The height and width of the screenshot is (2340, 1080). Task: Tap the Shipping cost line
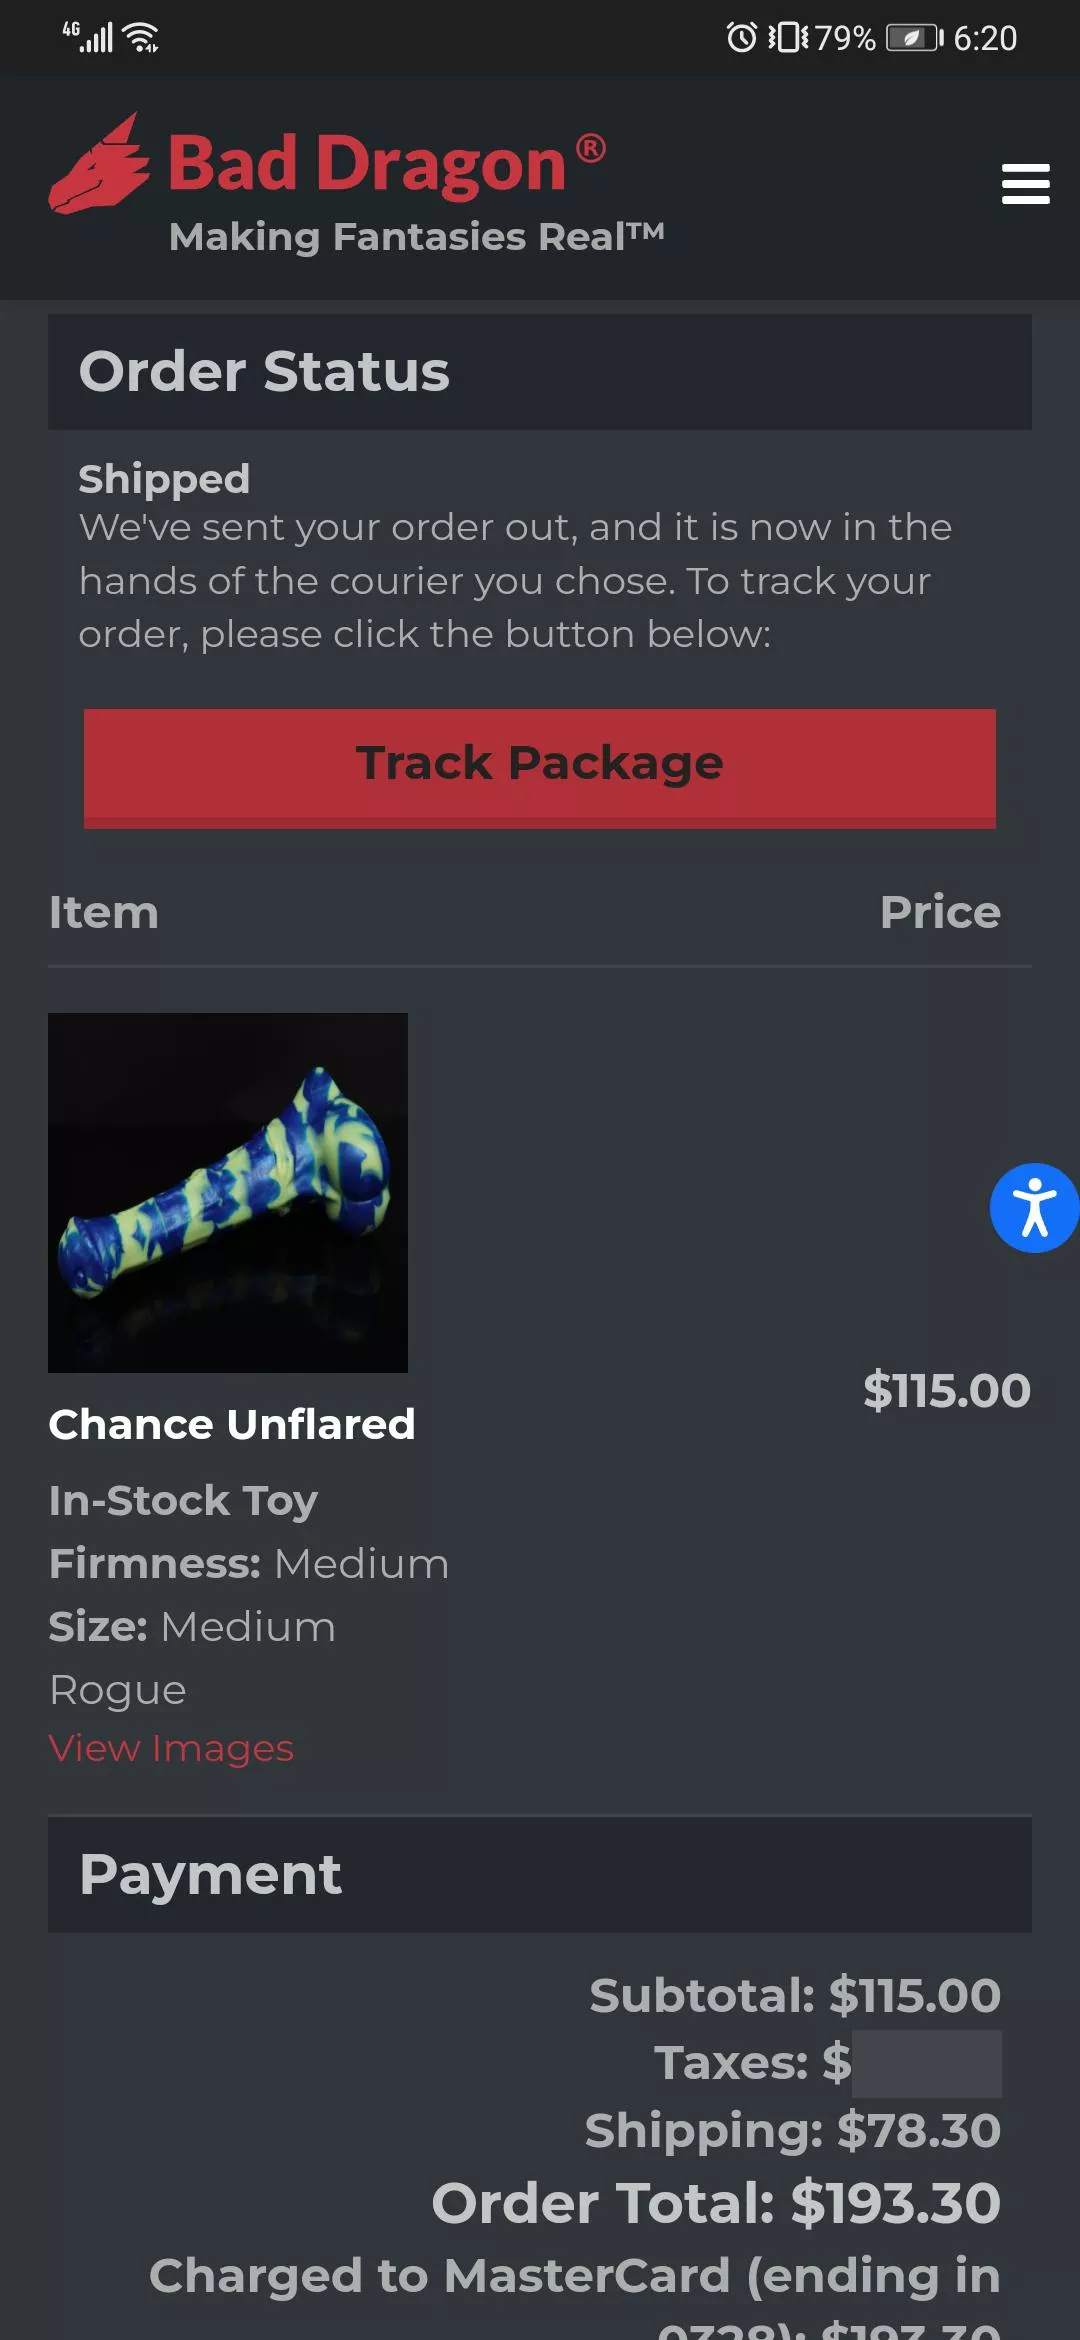tap(792, 2131)
